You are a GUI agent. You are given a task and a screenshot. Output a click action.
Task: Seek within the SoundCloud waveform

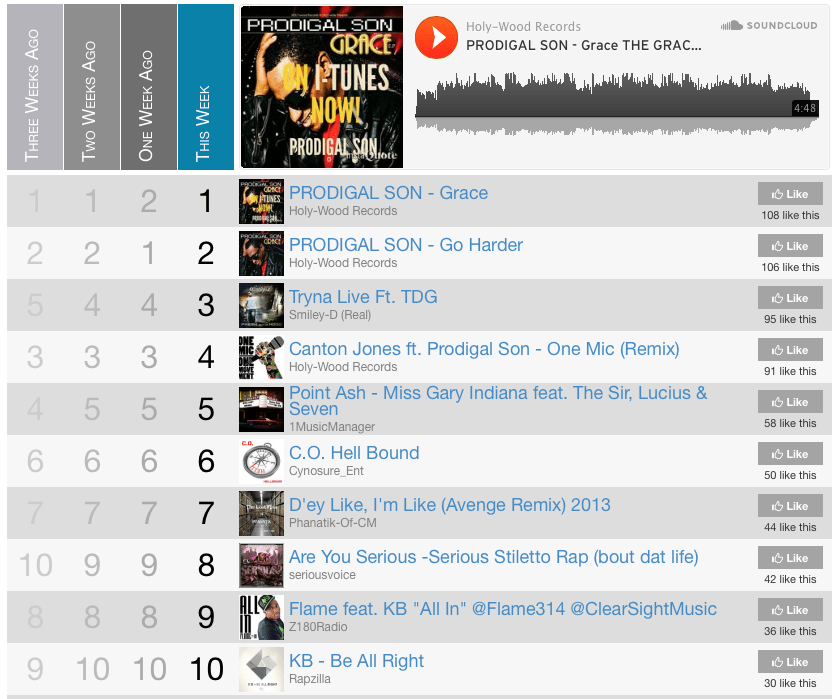[x=617, y=103]
